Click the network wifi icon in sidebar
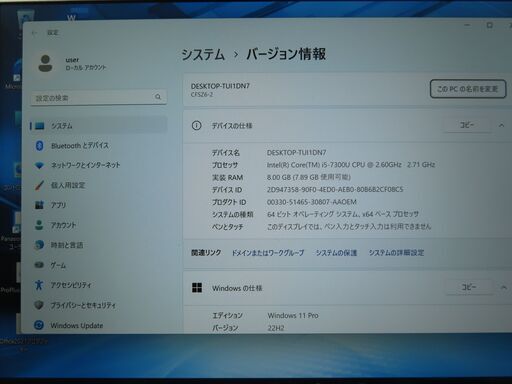Image resolution: width=512 pixels, height=384 pixels. point(39,165)
